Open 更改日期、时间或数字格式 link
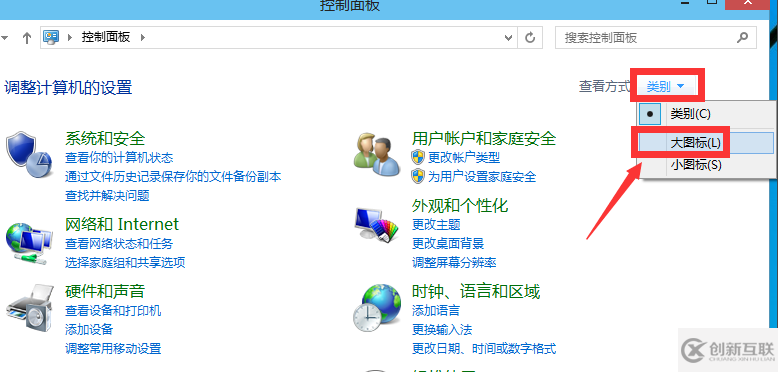Screen dimensions: 778x372 click(484, 348)
